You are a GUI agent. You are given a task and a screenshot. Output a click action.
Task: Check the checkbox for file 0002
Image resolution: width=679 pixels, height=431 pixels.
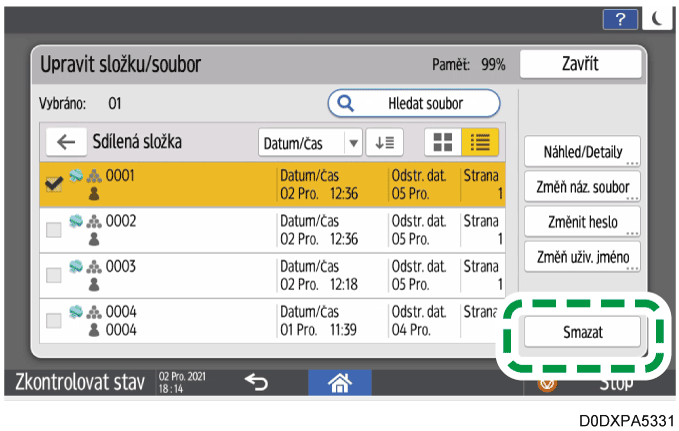(x=53, y=229)
